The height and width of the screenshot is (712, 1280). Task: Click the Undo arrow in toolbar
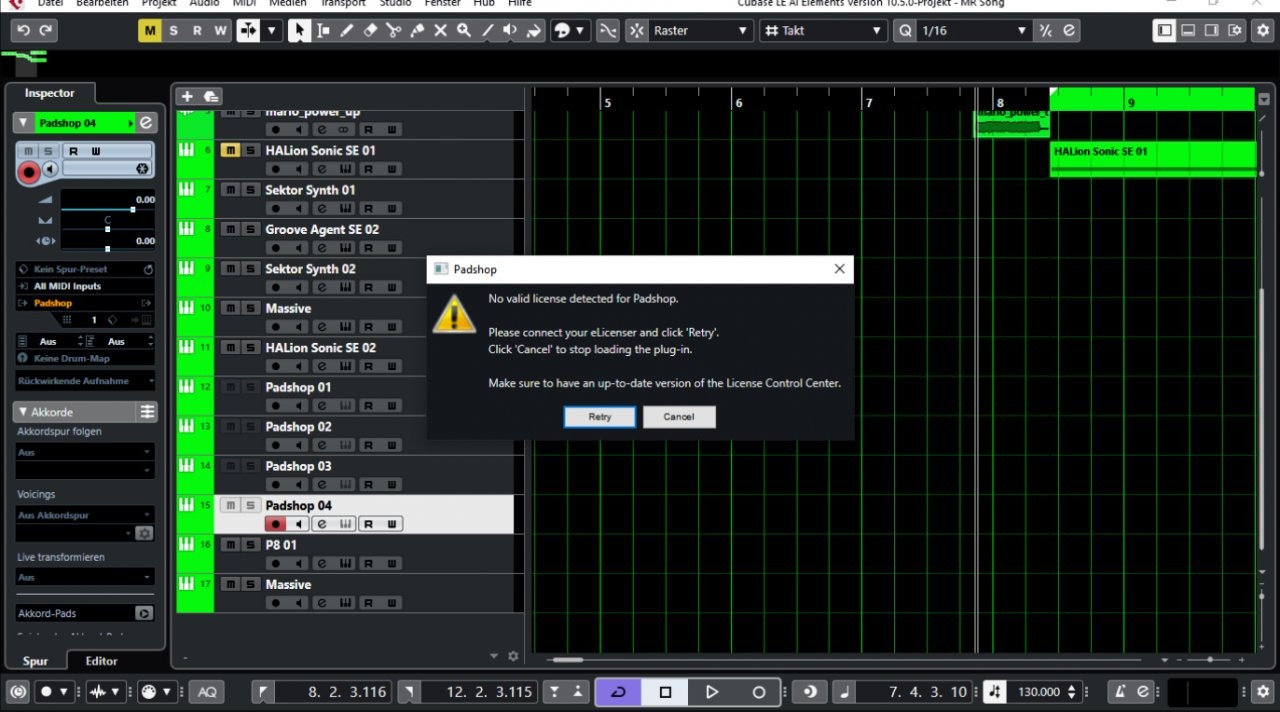click(x=22, y=31)
